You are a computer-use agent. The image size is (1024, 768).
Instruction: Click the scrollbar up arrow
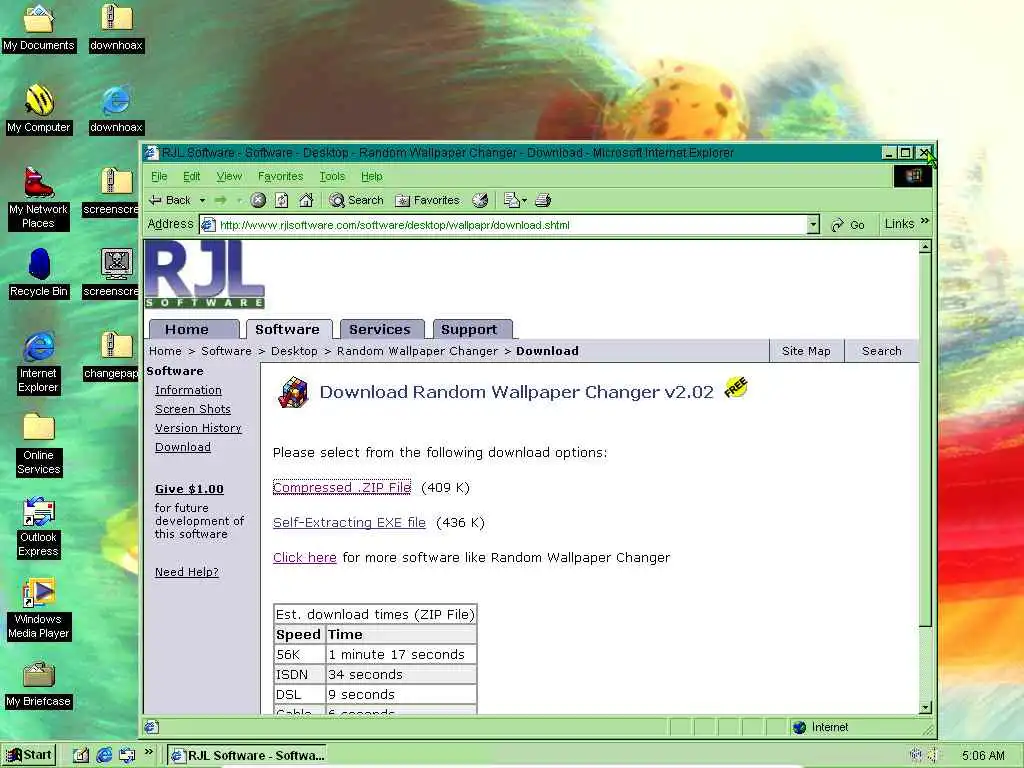click(x=925, y=247)
